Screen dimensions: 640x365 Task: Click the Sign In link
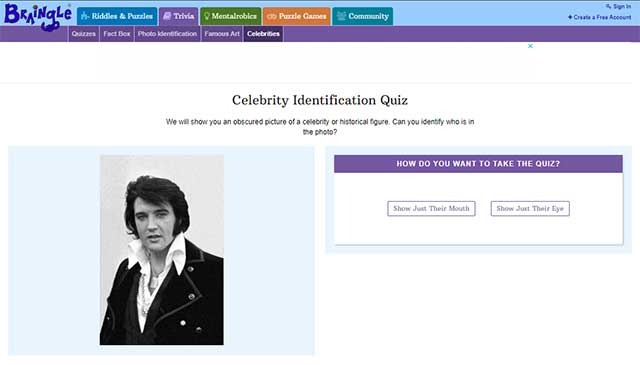click(x=622, y=7)
